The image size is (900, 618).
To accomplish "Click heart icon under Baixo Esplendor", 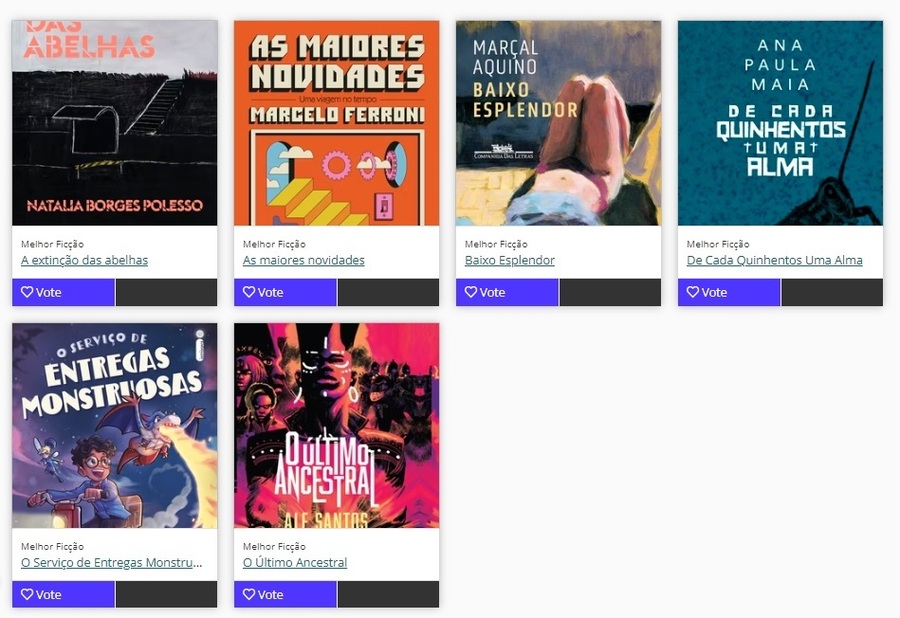I will pyautogui.click(x=471, y=292).
